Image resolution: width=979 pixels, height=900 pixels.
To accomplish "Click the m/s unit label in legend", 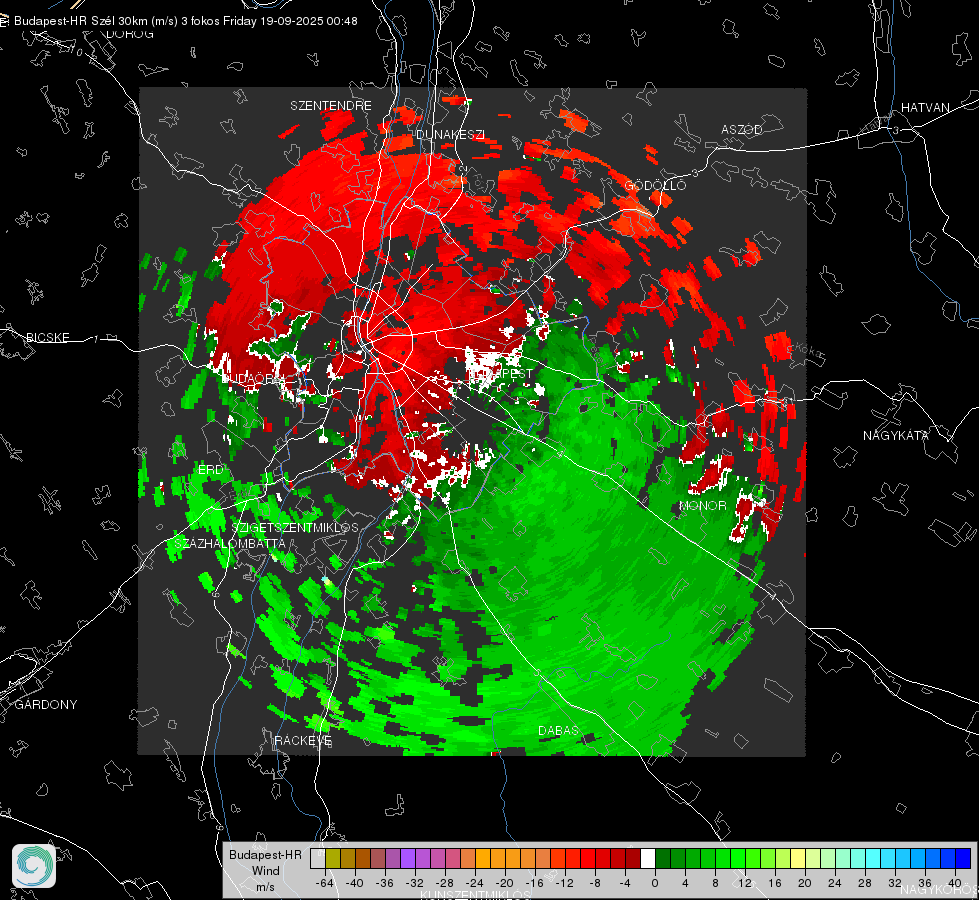I will (x=265, y=886).
